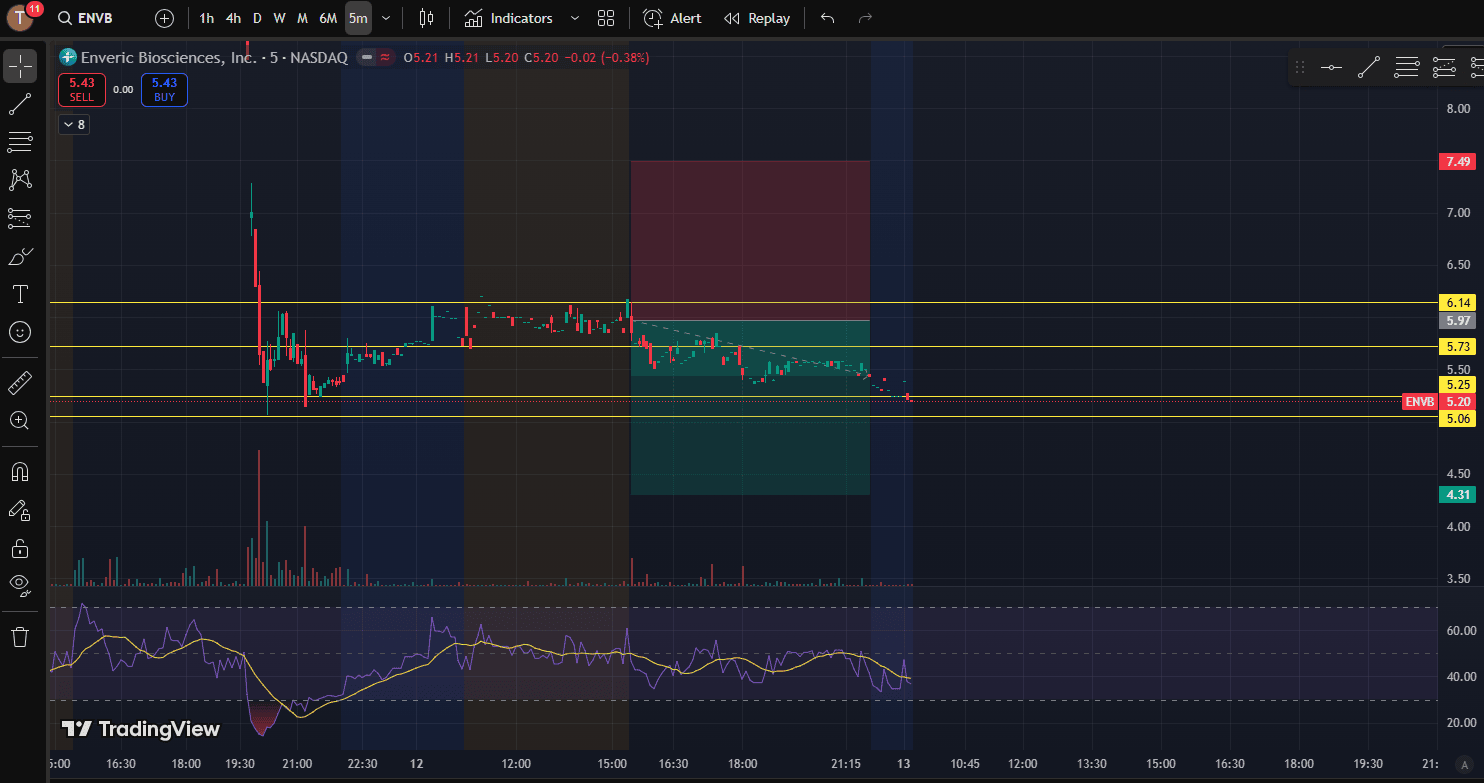
Task: Select the brush drawing tool
Action: coord(20,257)
